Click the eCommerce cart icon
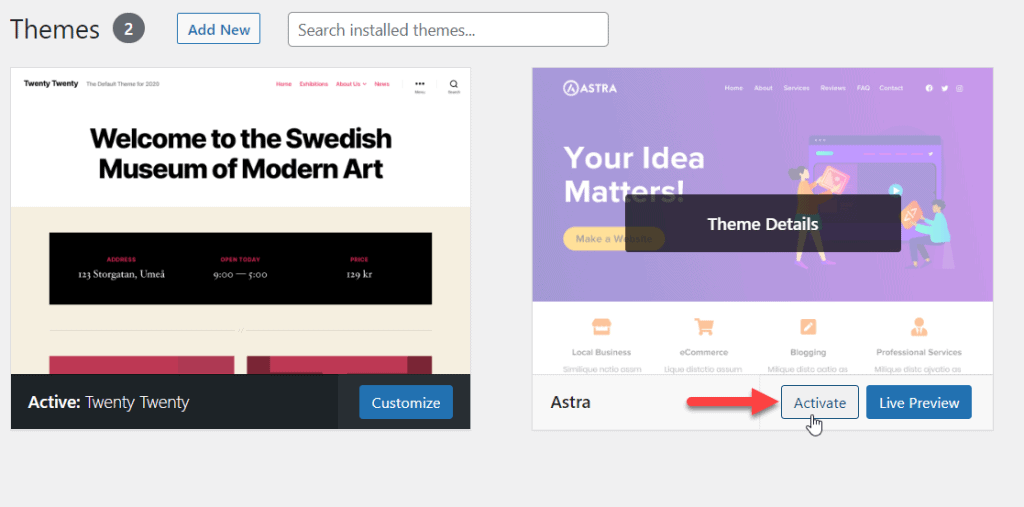The image size is (1024, 507). point(703,326)
